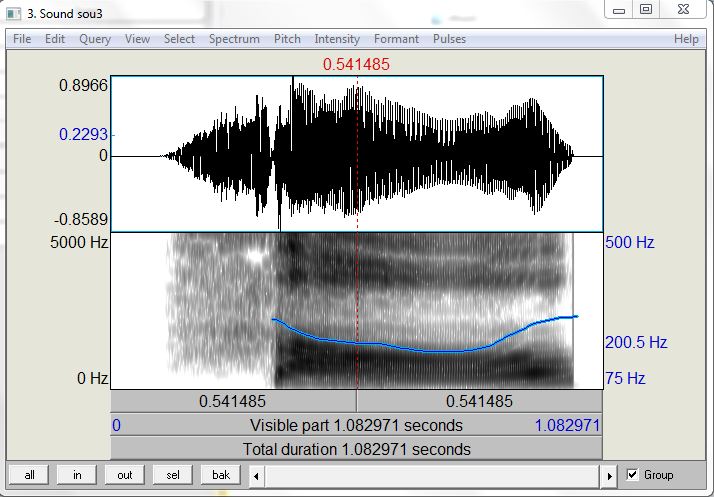
Task: Play the Total duration 1.082971 seconds bar
Action: (x=357, y=449)
